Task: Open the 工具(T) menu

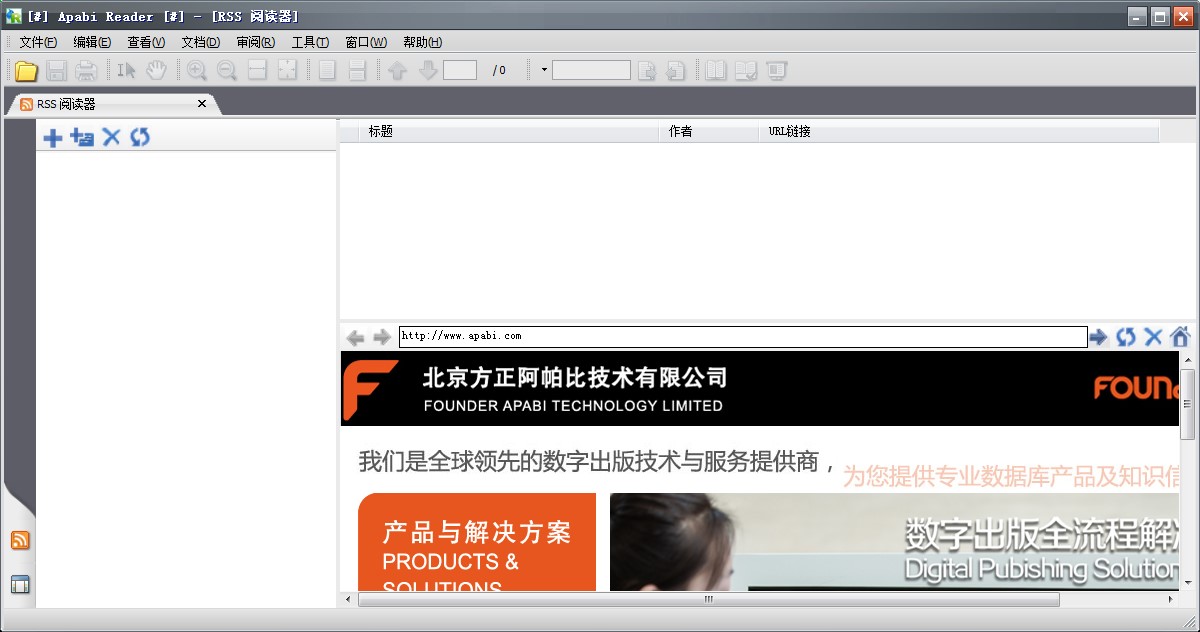Action: pos(310,42)
